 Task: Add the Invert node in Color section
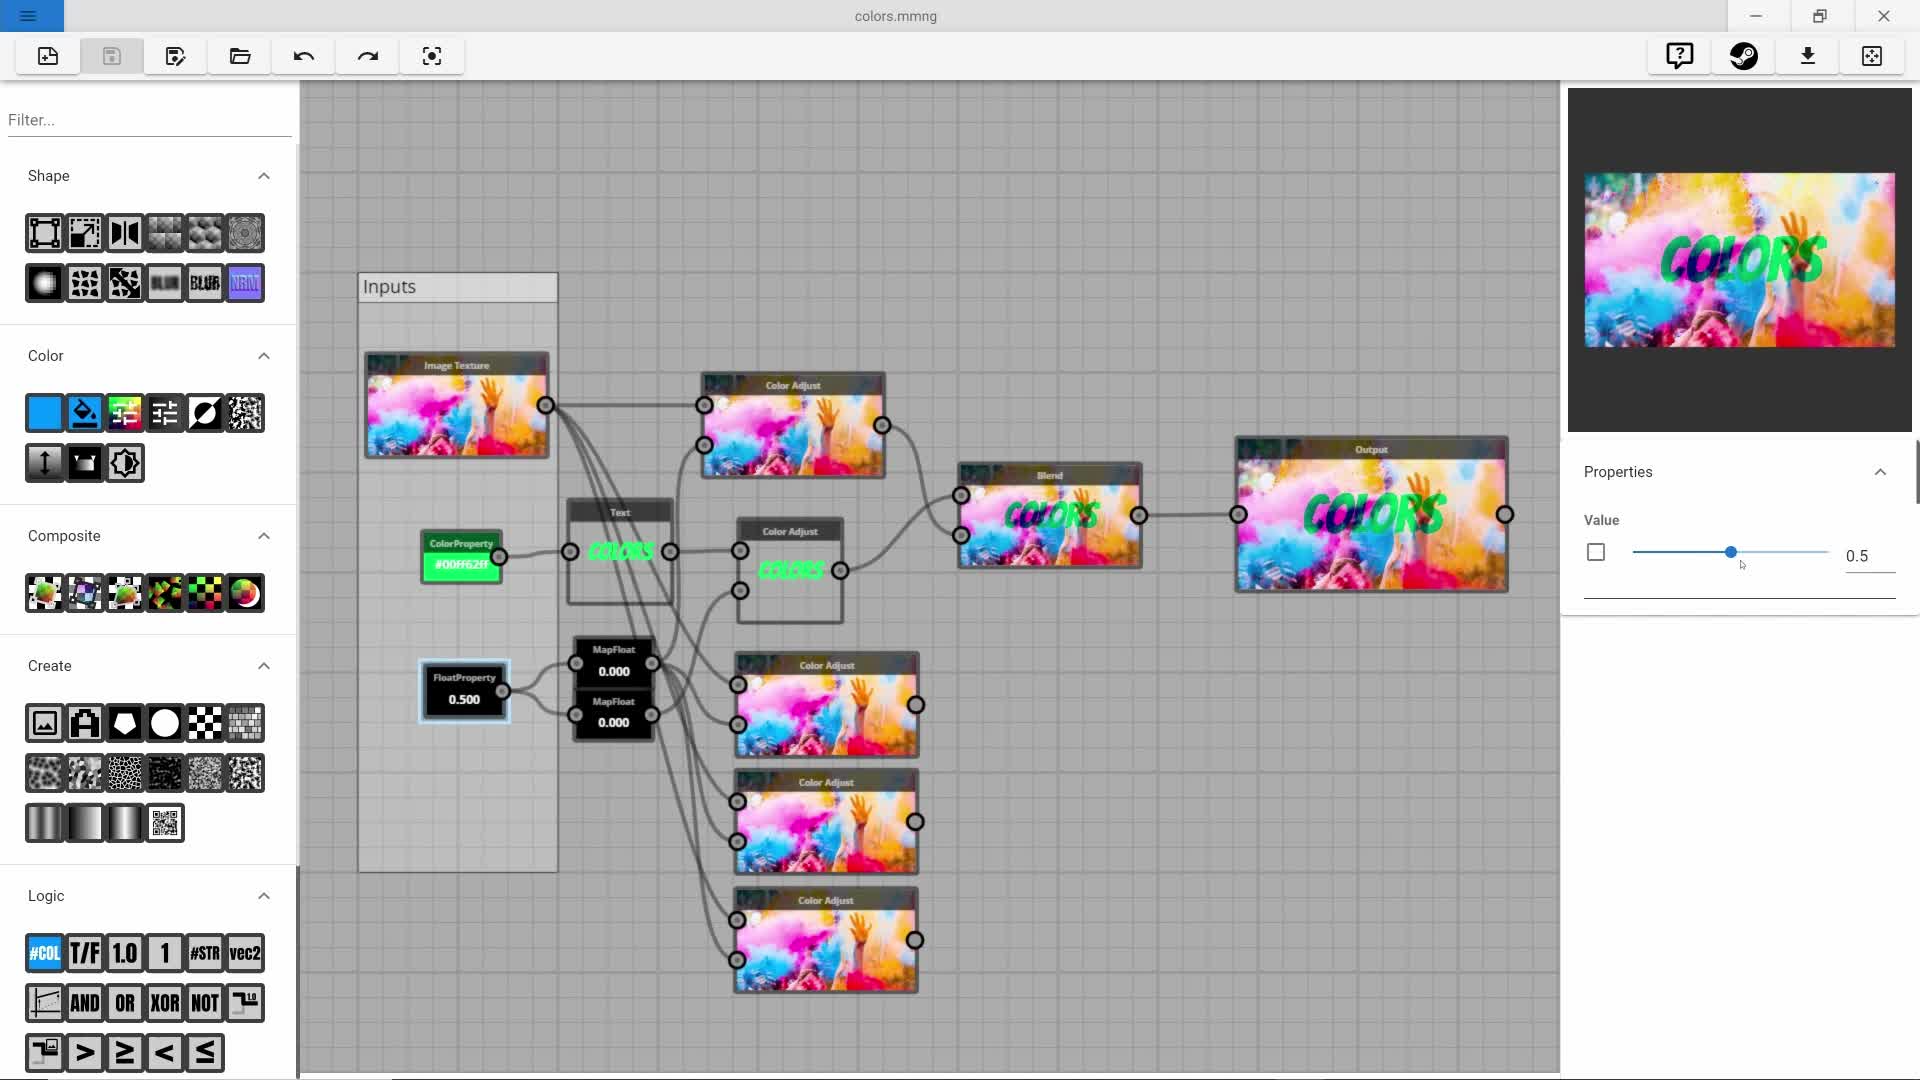[x=205, y=413]
